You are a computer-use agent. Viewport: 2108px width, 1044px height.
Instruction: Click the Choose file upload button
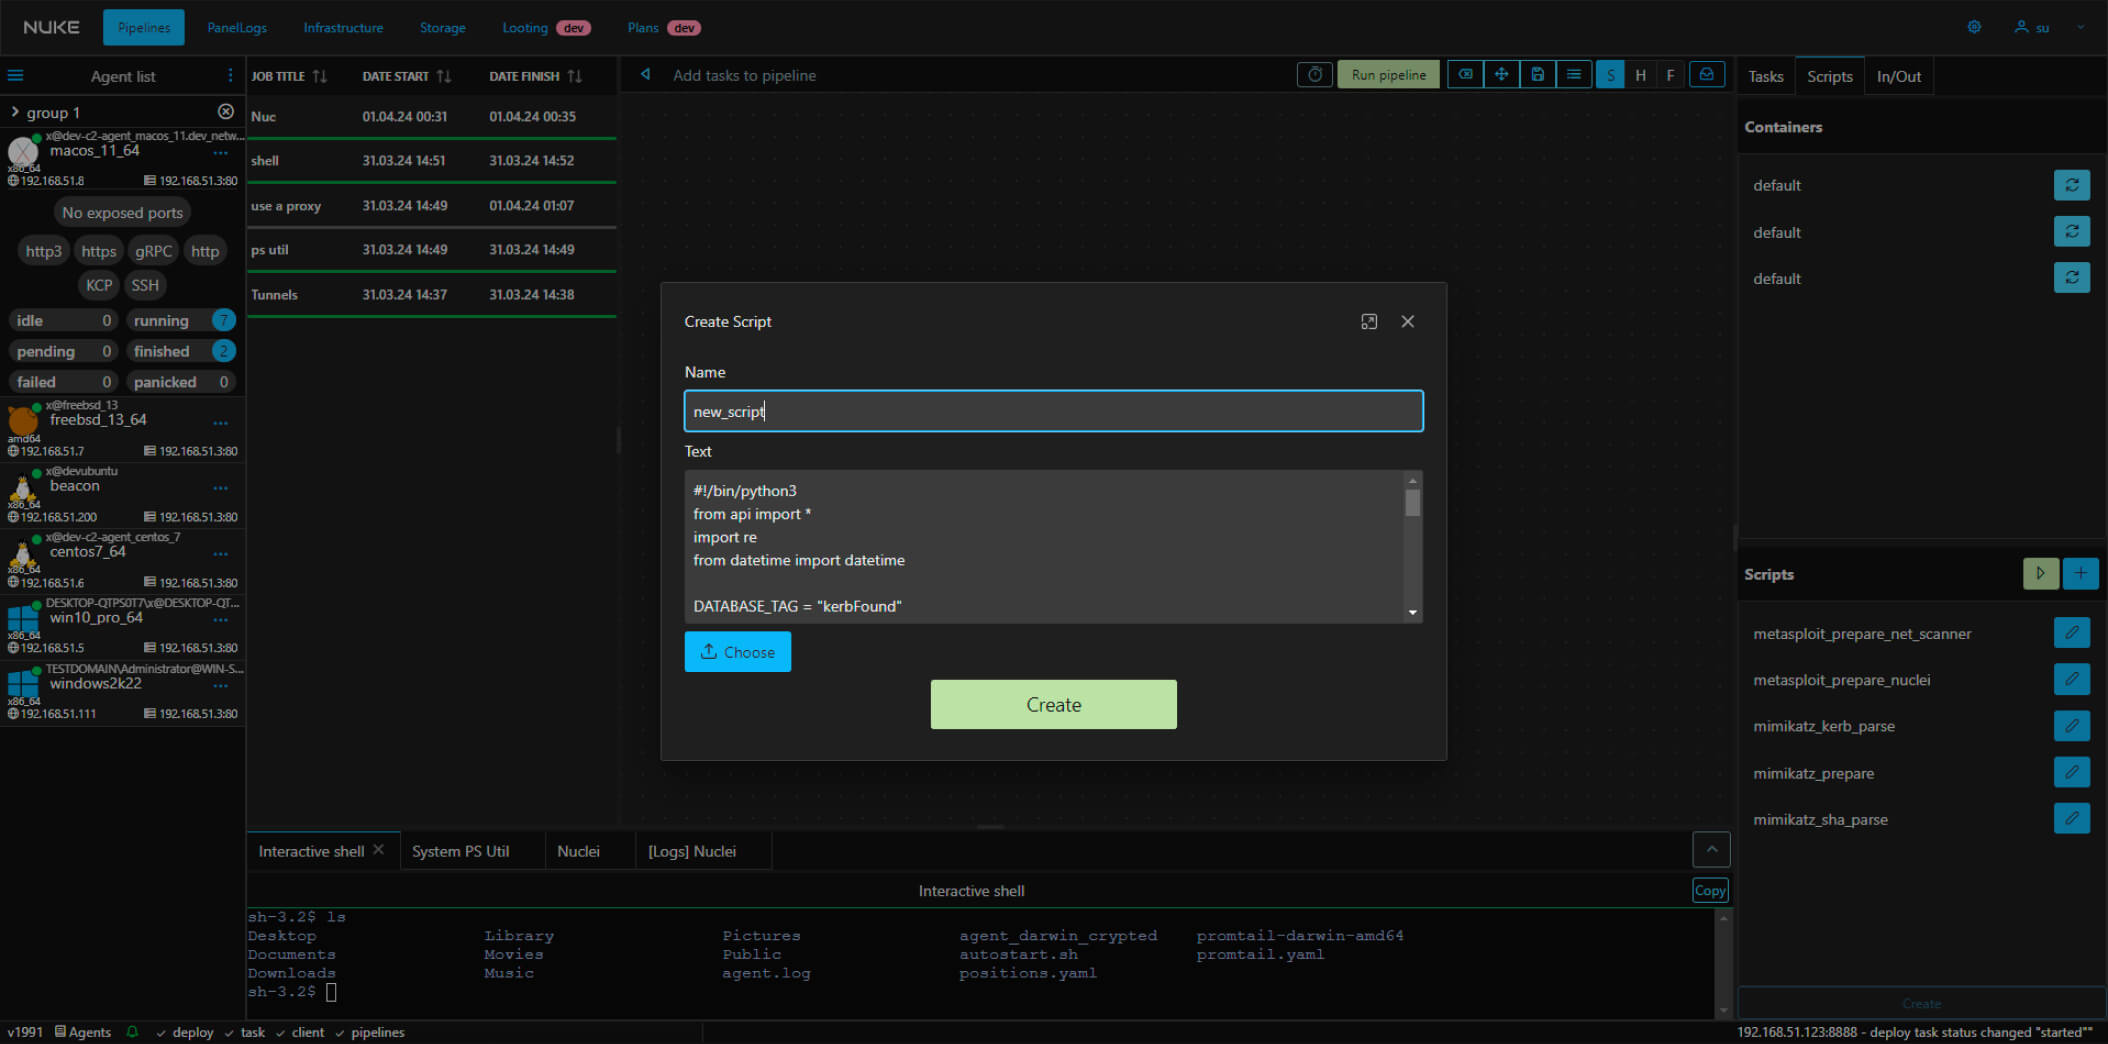click(x=738, y=652)
